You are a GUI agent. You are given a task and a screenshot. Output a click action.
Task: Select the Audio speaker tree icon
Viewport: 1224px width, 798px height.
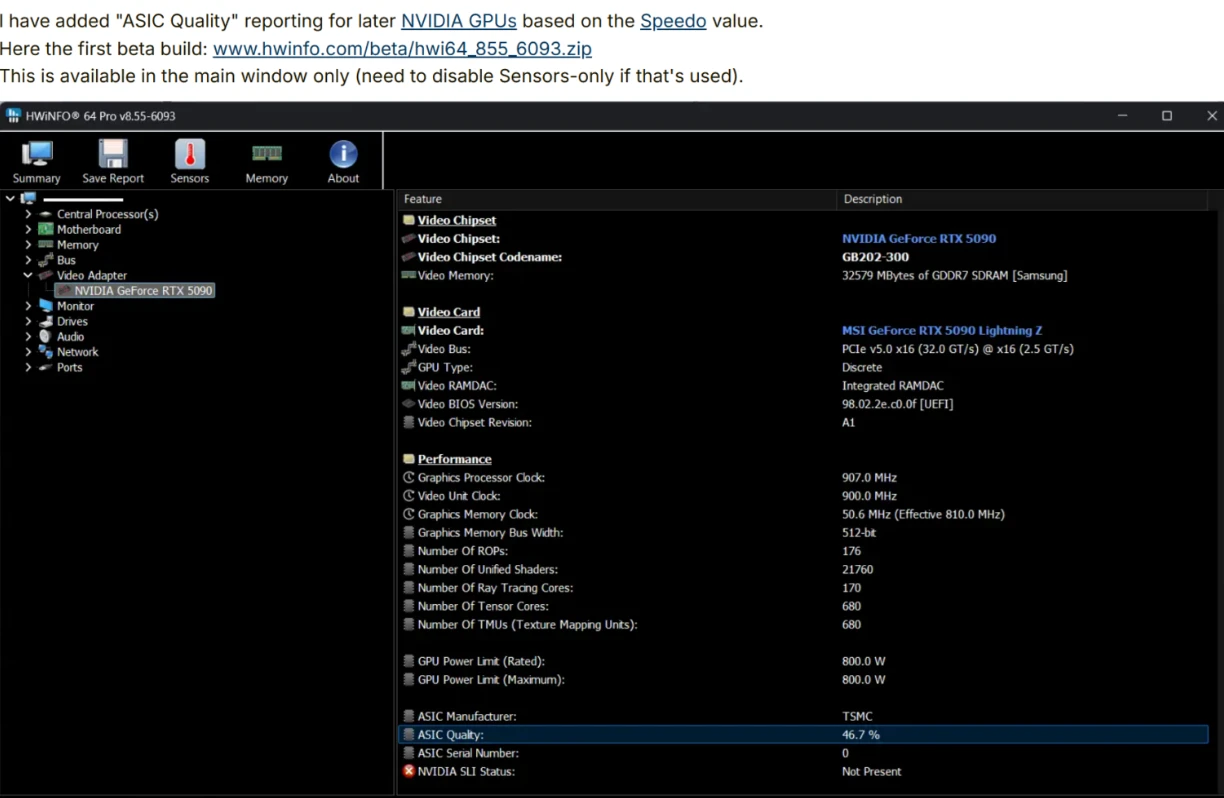pyautogui.click(x=46, y=337)
